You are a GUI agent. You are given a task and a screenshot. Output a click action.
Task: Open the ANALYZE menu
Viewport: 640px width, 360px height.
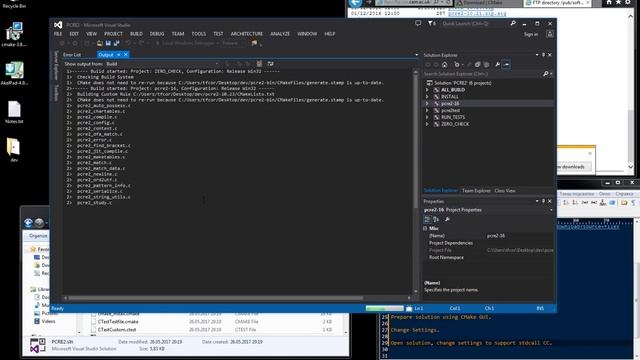tap(280, 34)
